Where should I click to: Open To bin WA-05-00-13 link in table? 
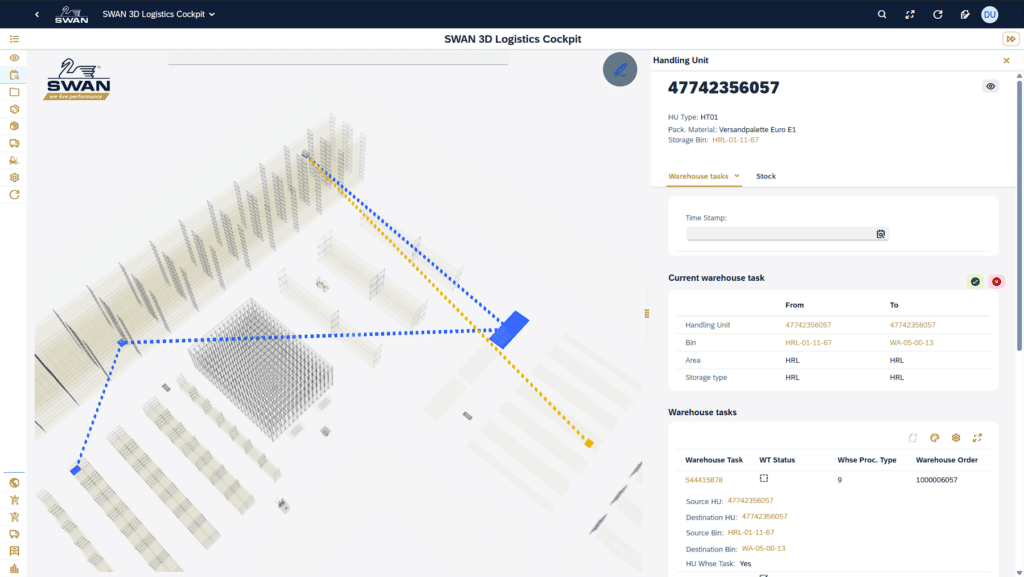pyautogui.click(x=912, y=343)
